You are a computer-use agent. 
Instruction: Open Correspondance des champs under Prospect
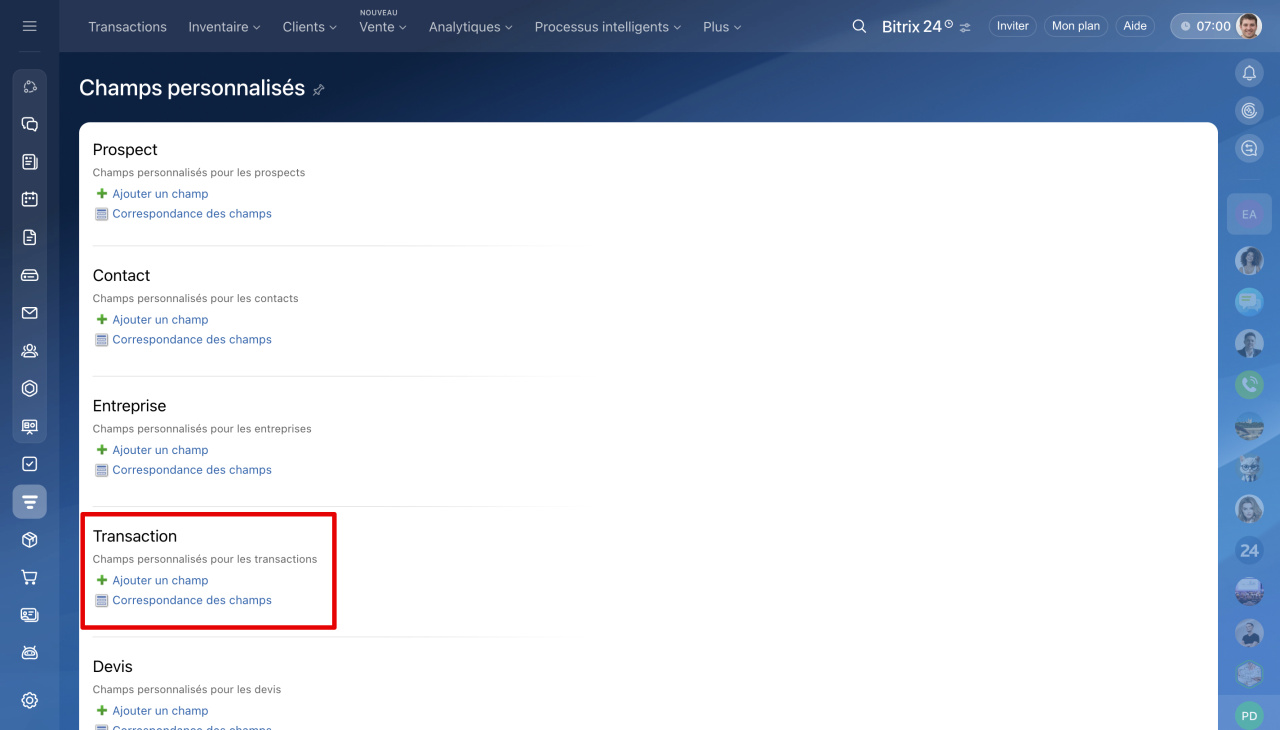[x=191, y=213]
